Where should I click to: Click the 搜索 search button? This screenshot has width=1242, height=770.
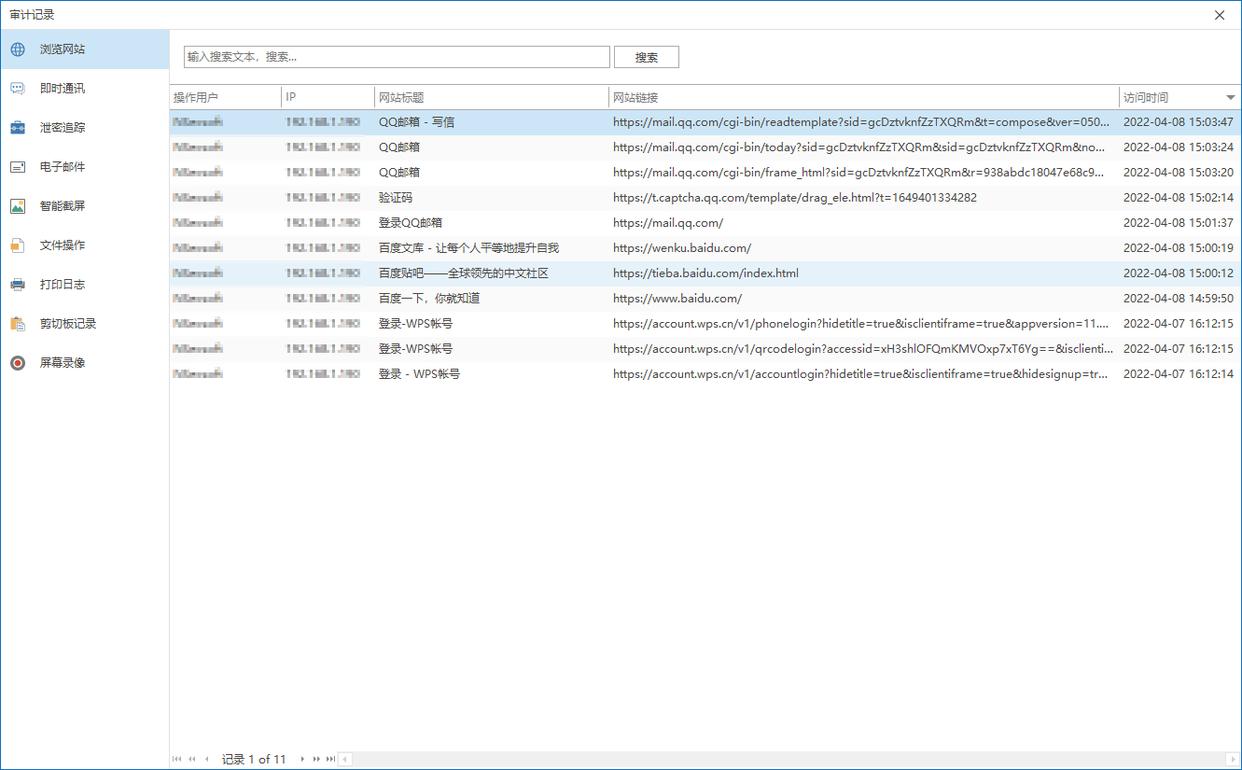[x=646, y=57]
